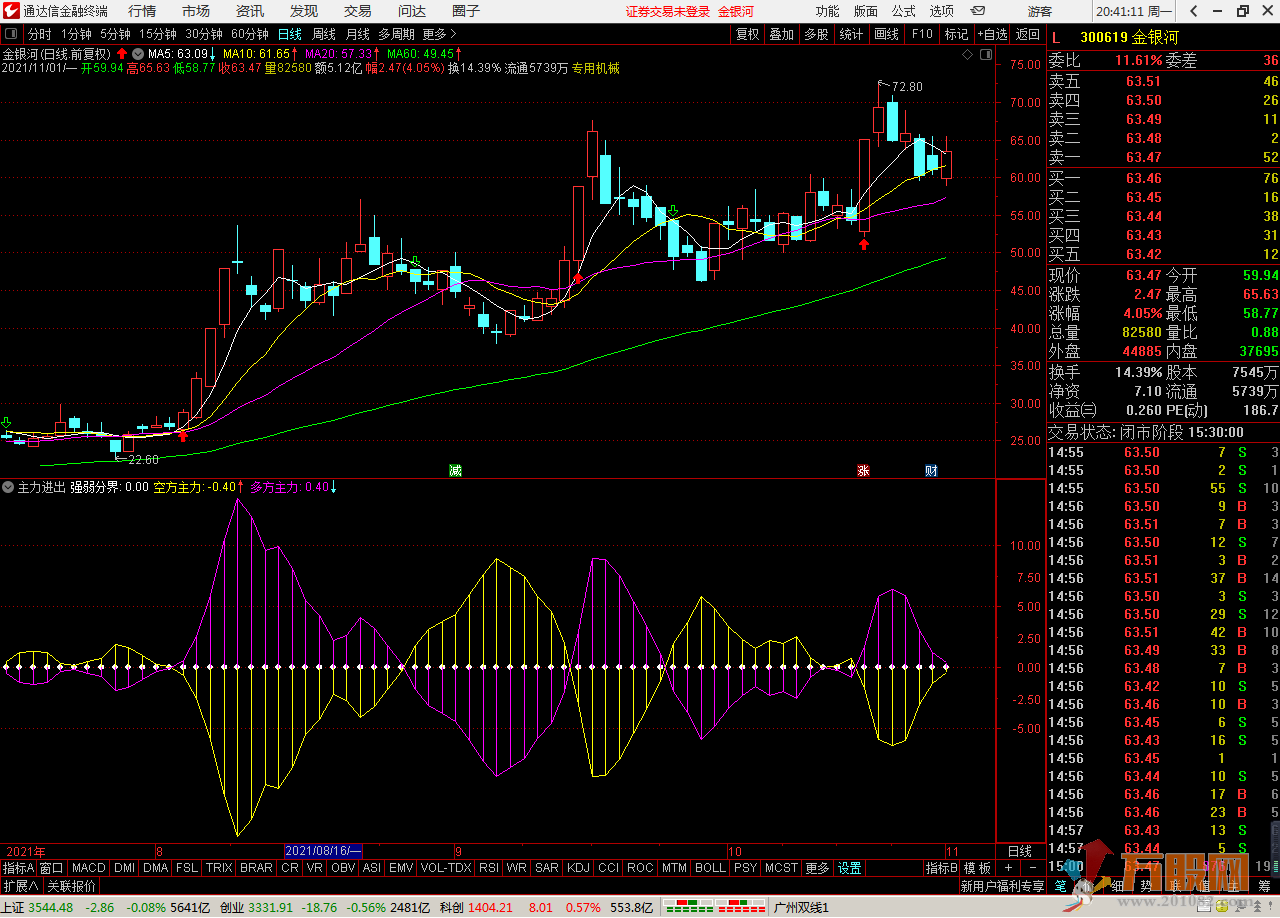Click the plus icon after 模板
The image size is (1280, 918).
(x=1008, y=868)
